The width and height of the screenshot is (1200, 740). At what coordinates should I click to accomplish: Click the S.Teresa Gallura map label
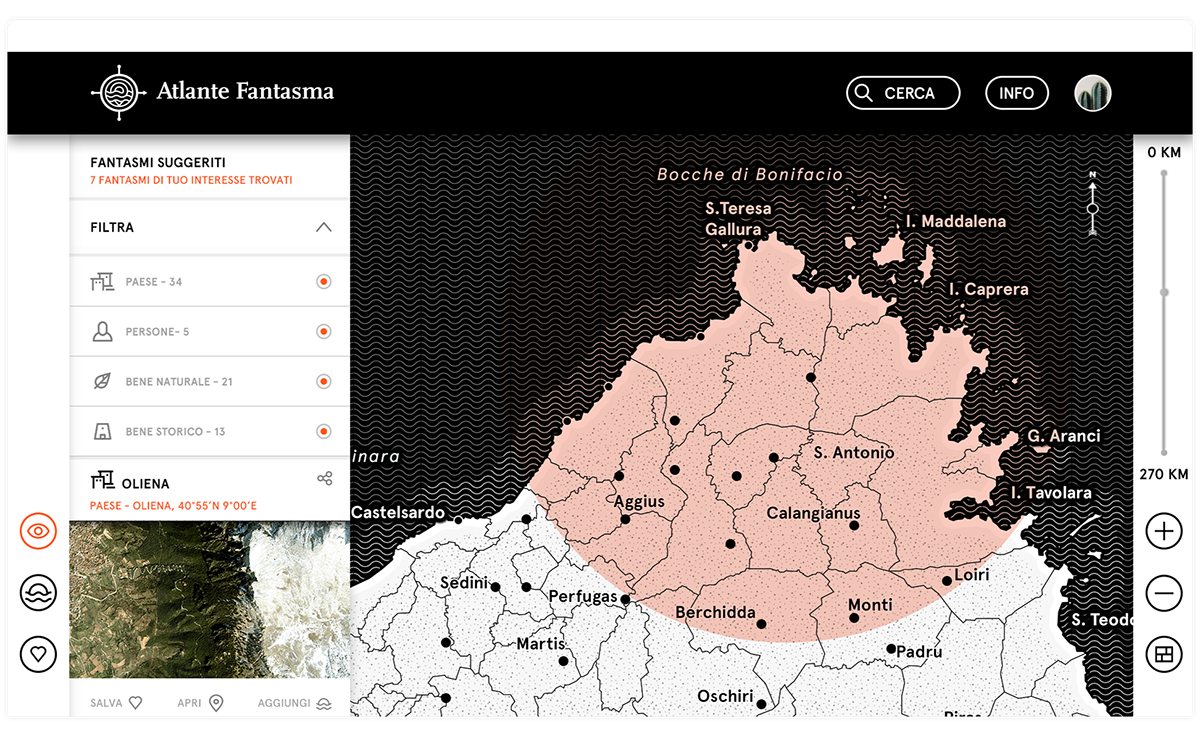tap(738, 219)
